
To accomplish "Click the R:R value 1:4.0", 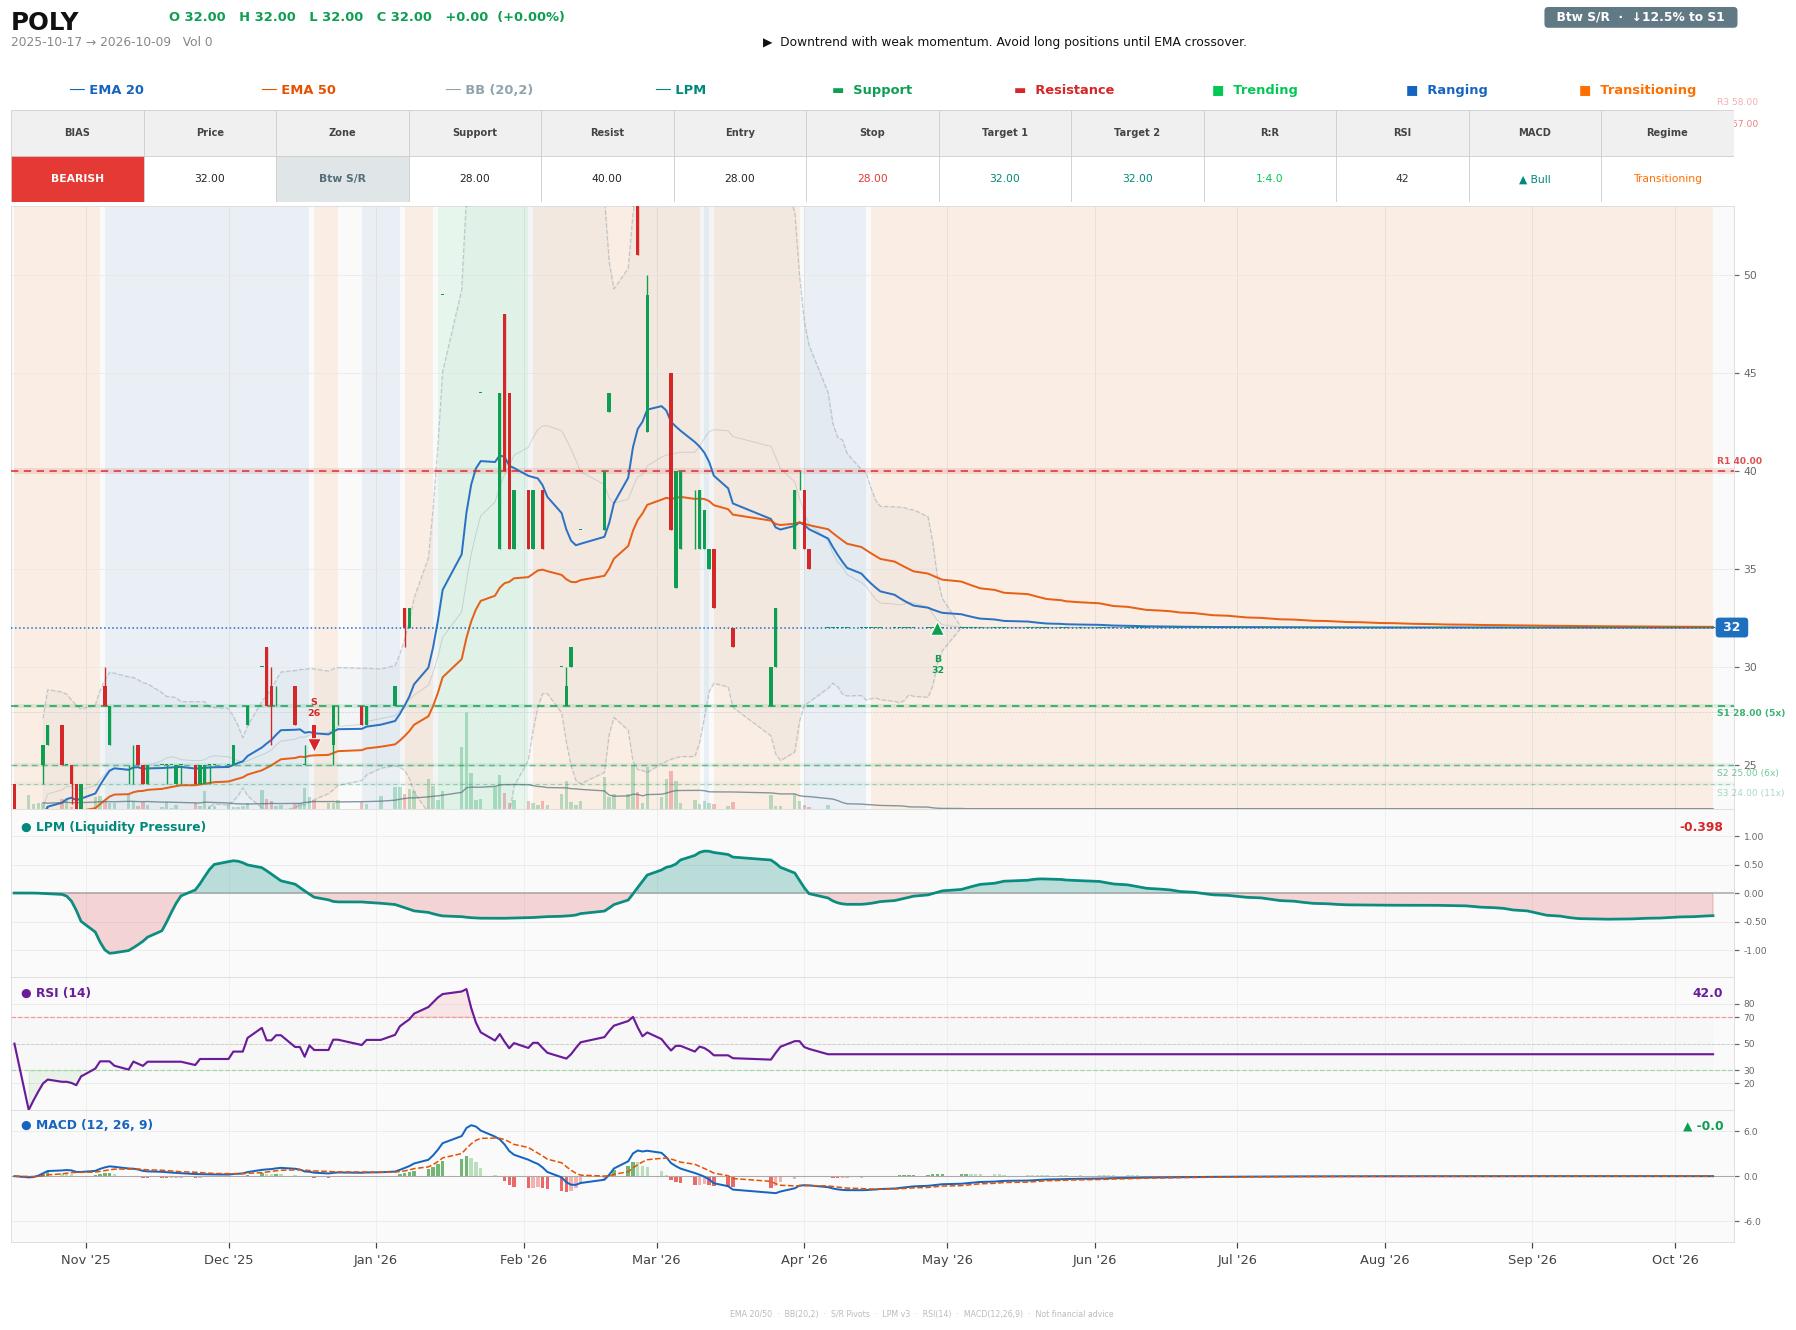I will coord(1269,179).
